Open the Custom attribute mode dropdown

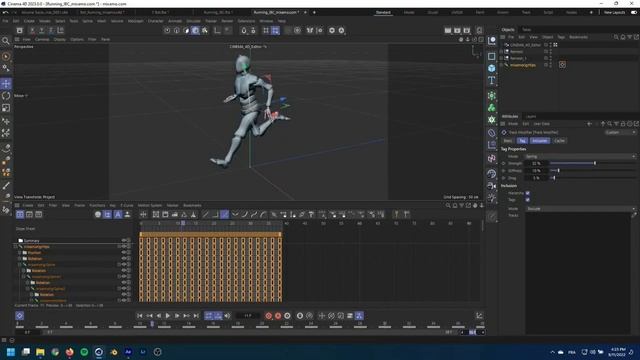[620, 132]
